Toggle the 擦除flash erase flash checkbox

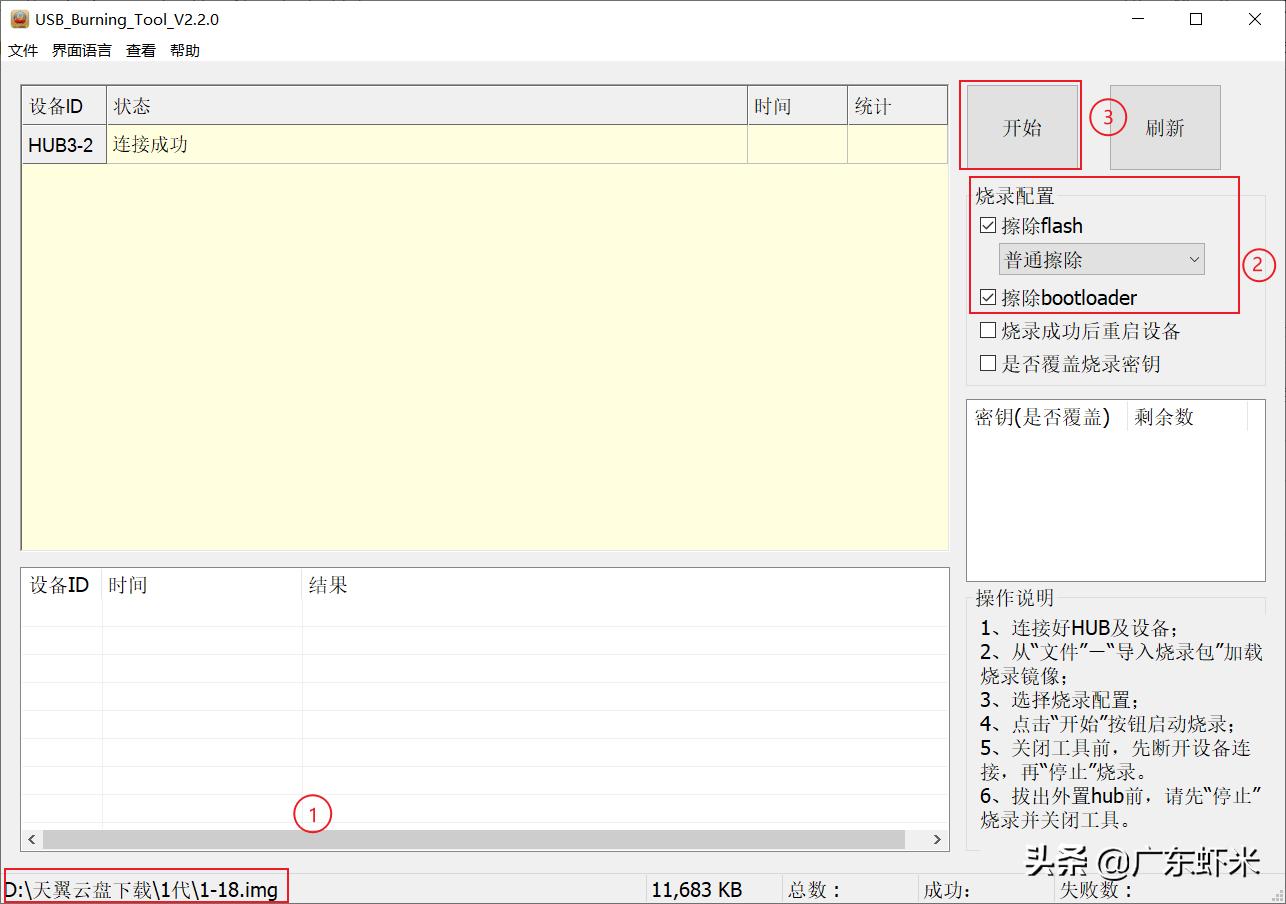[988, 226]
